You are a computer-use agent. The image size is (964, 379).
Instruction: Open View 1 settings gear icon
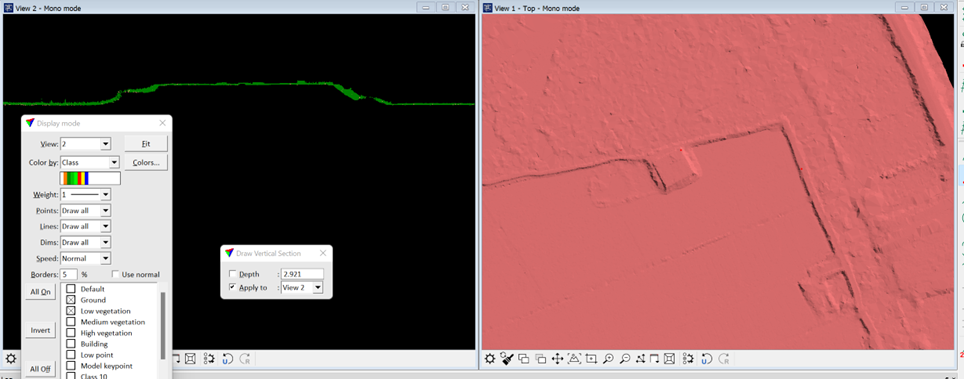pos(489,359)
